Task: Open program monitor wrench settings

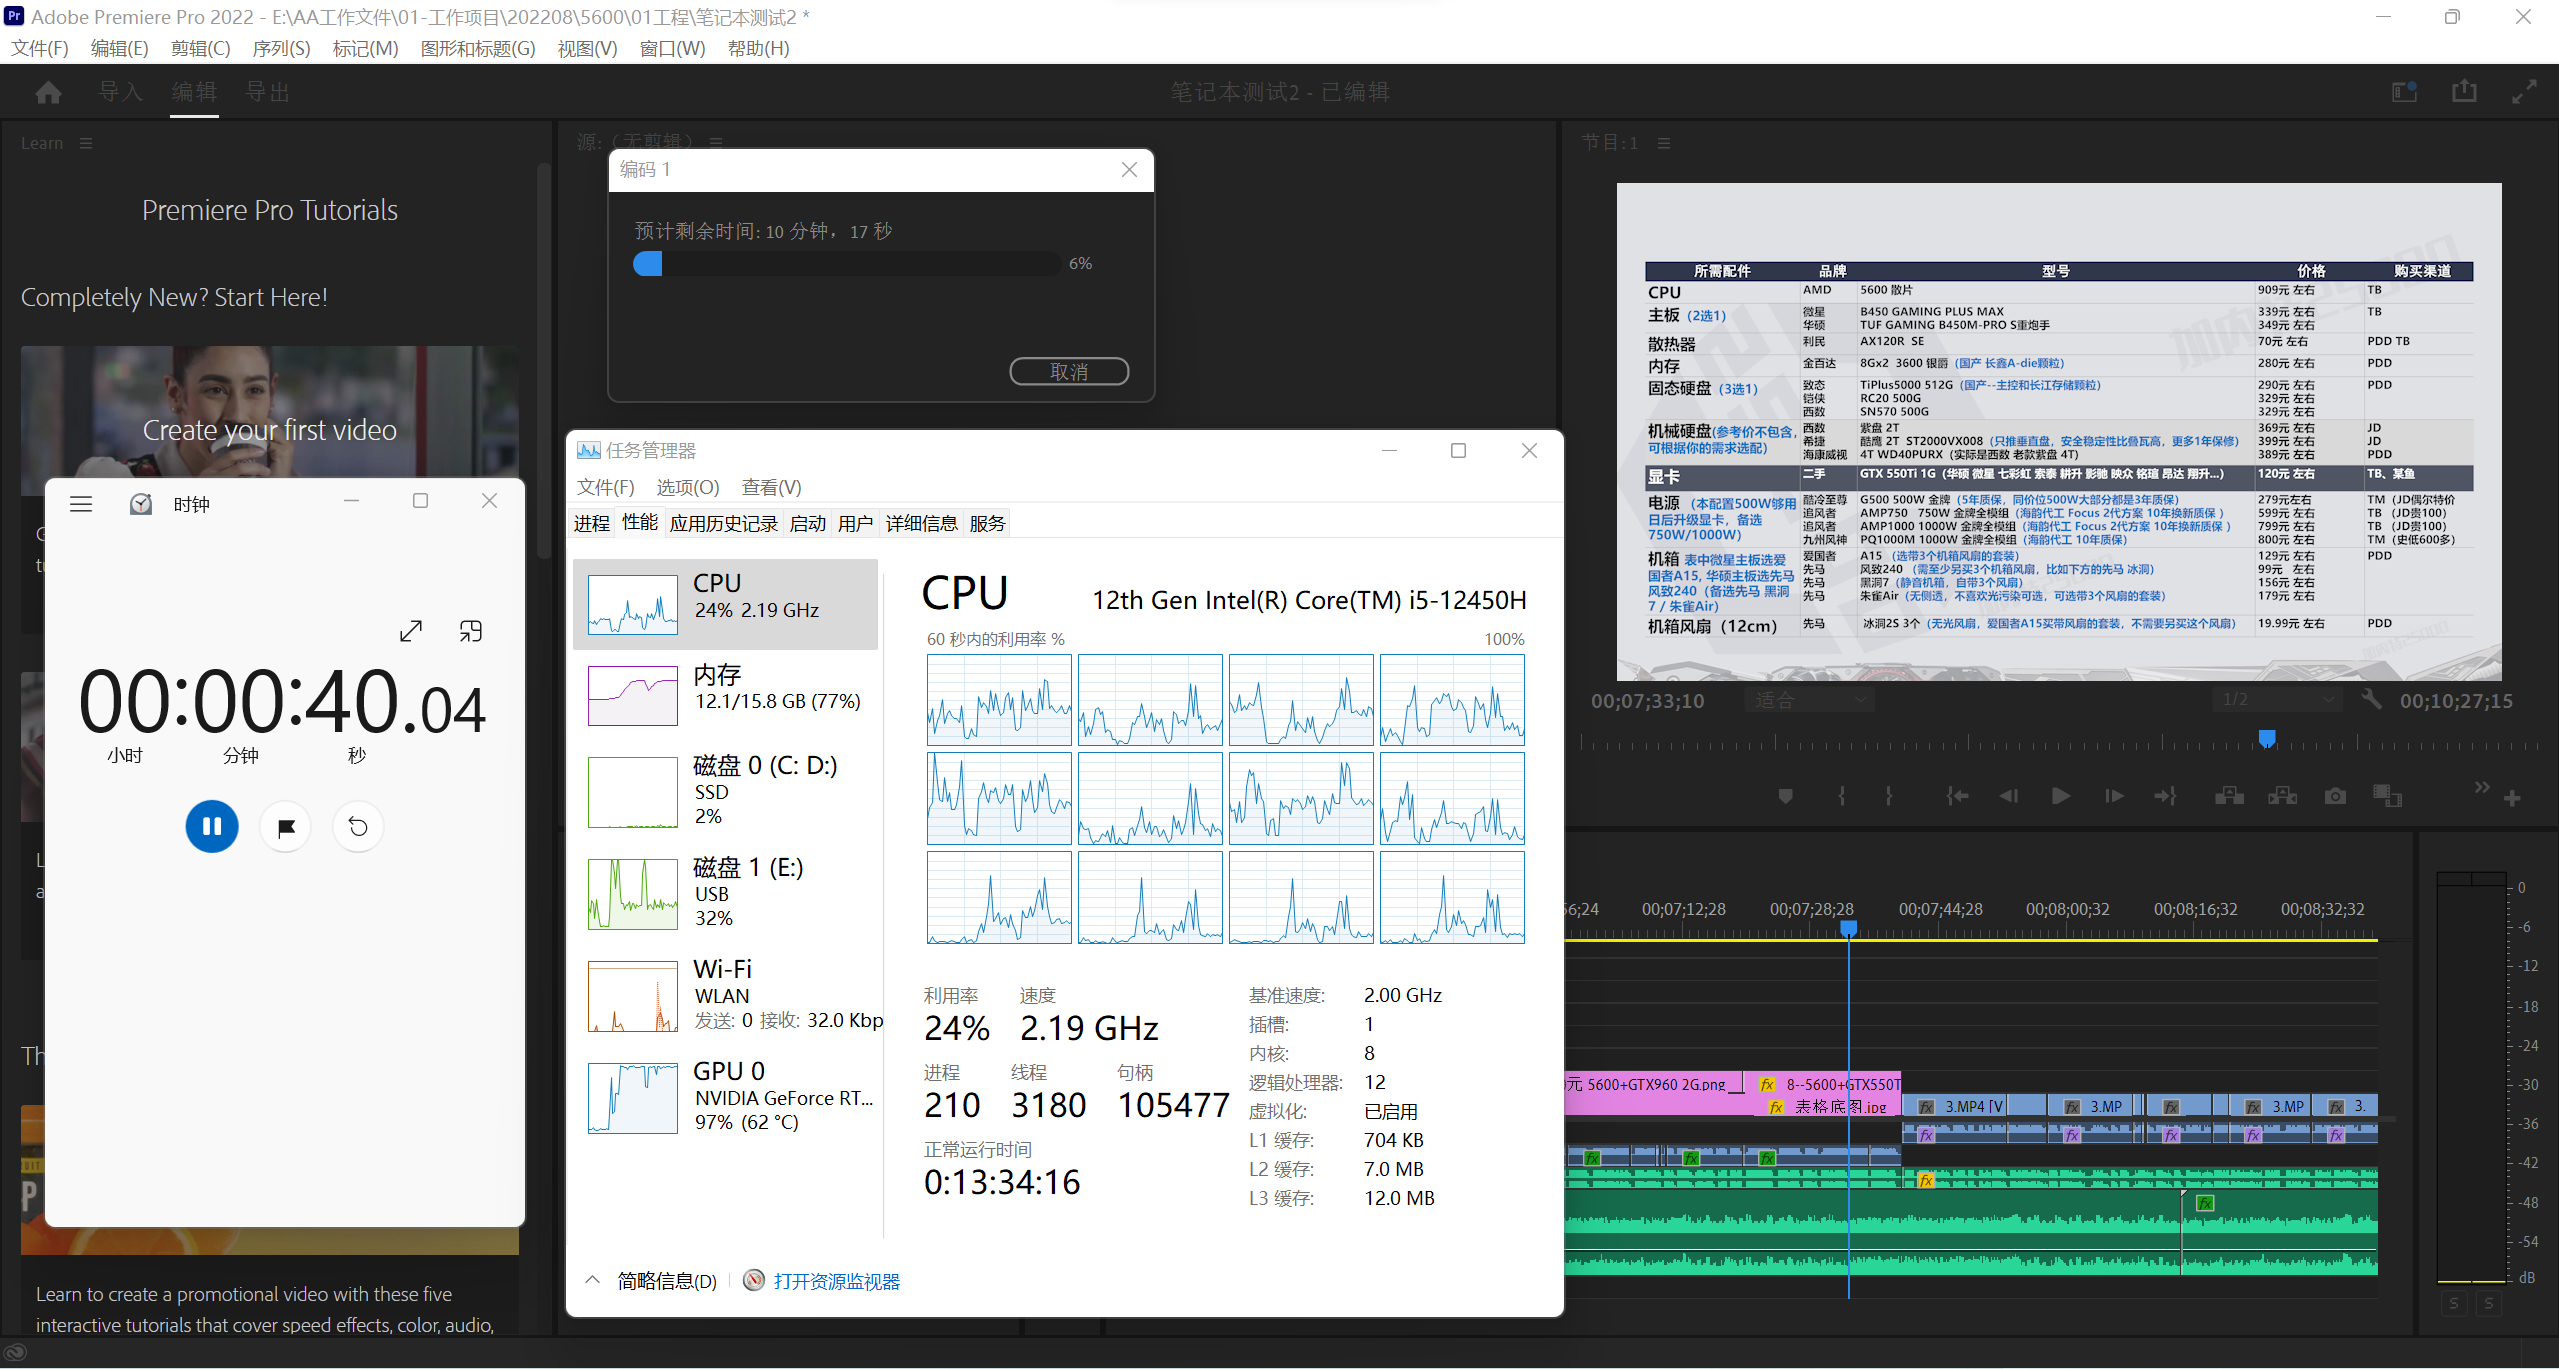Action: [x=2371, y=699]
